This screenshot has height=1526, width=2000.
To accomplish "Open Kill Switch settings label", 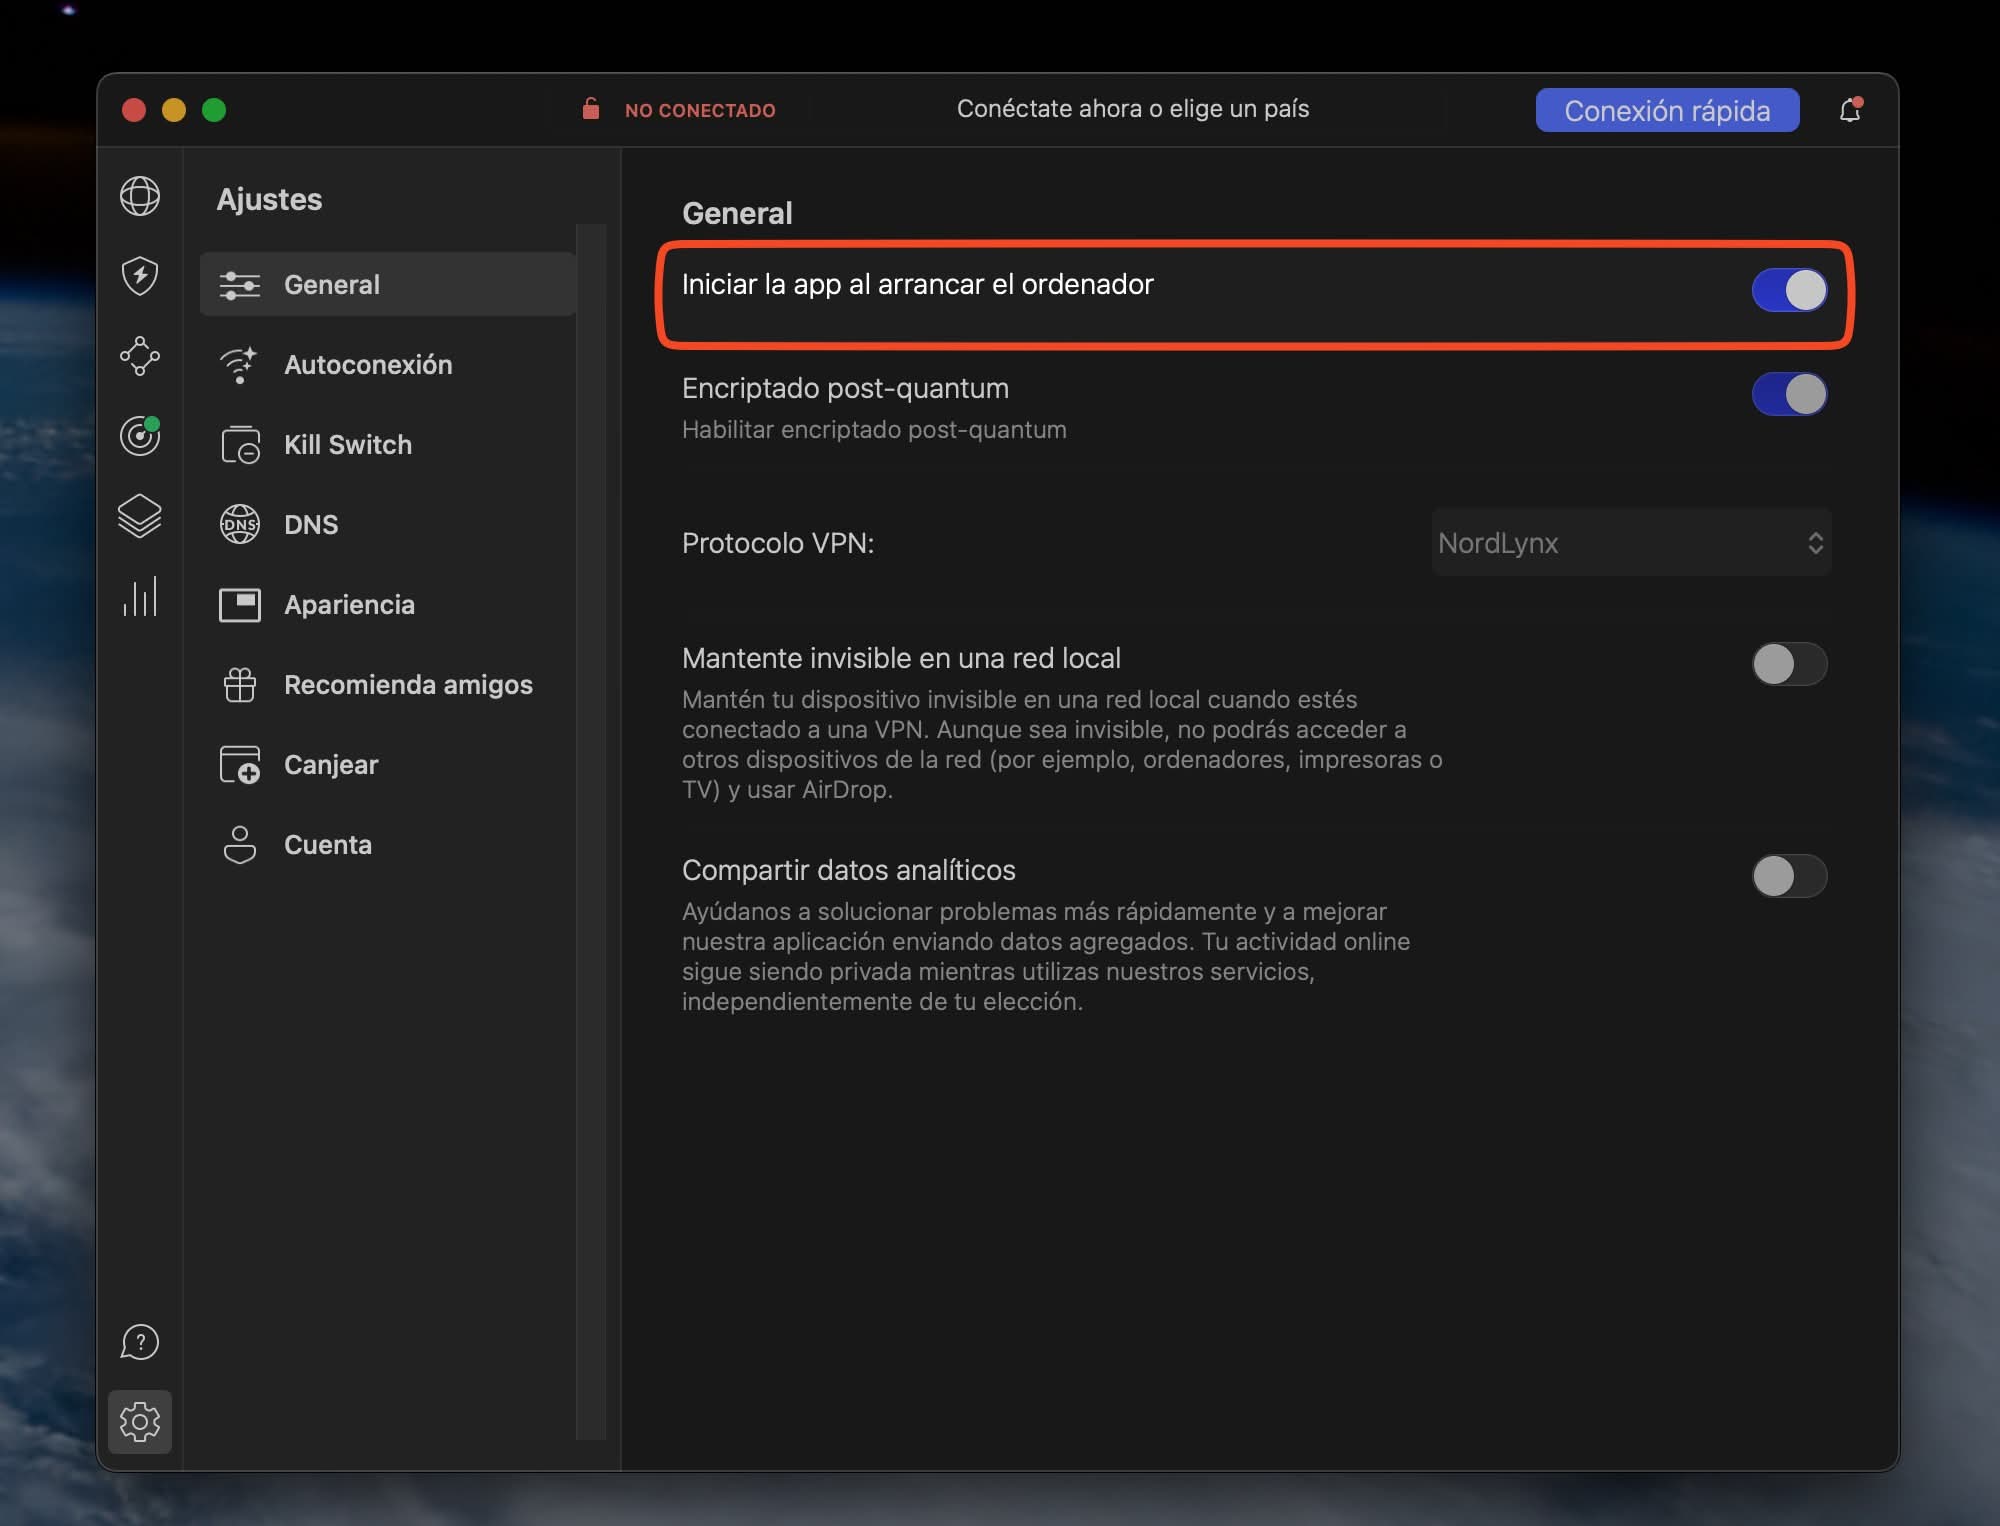I will click(x=348, y=445).
